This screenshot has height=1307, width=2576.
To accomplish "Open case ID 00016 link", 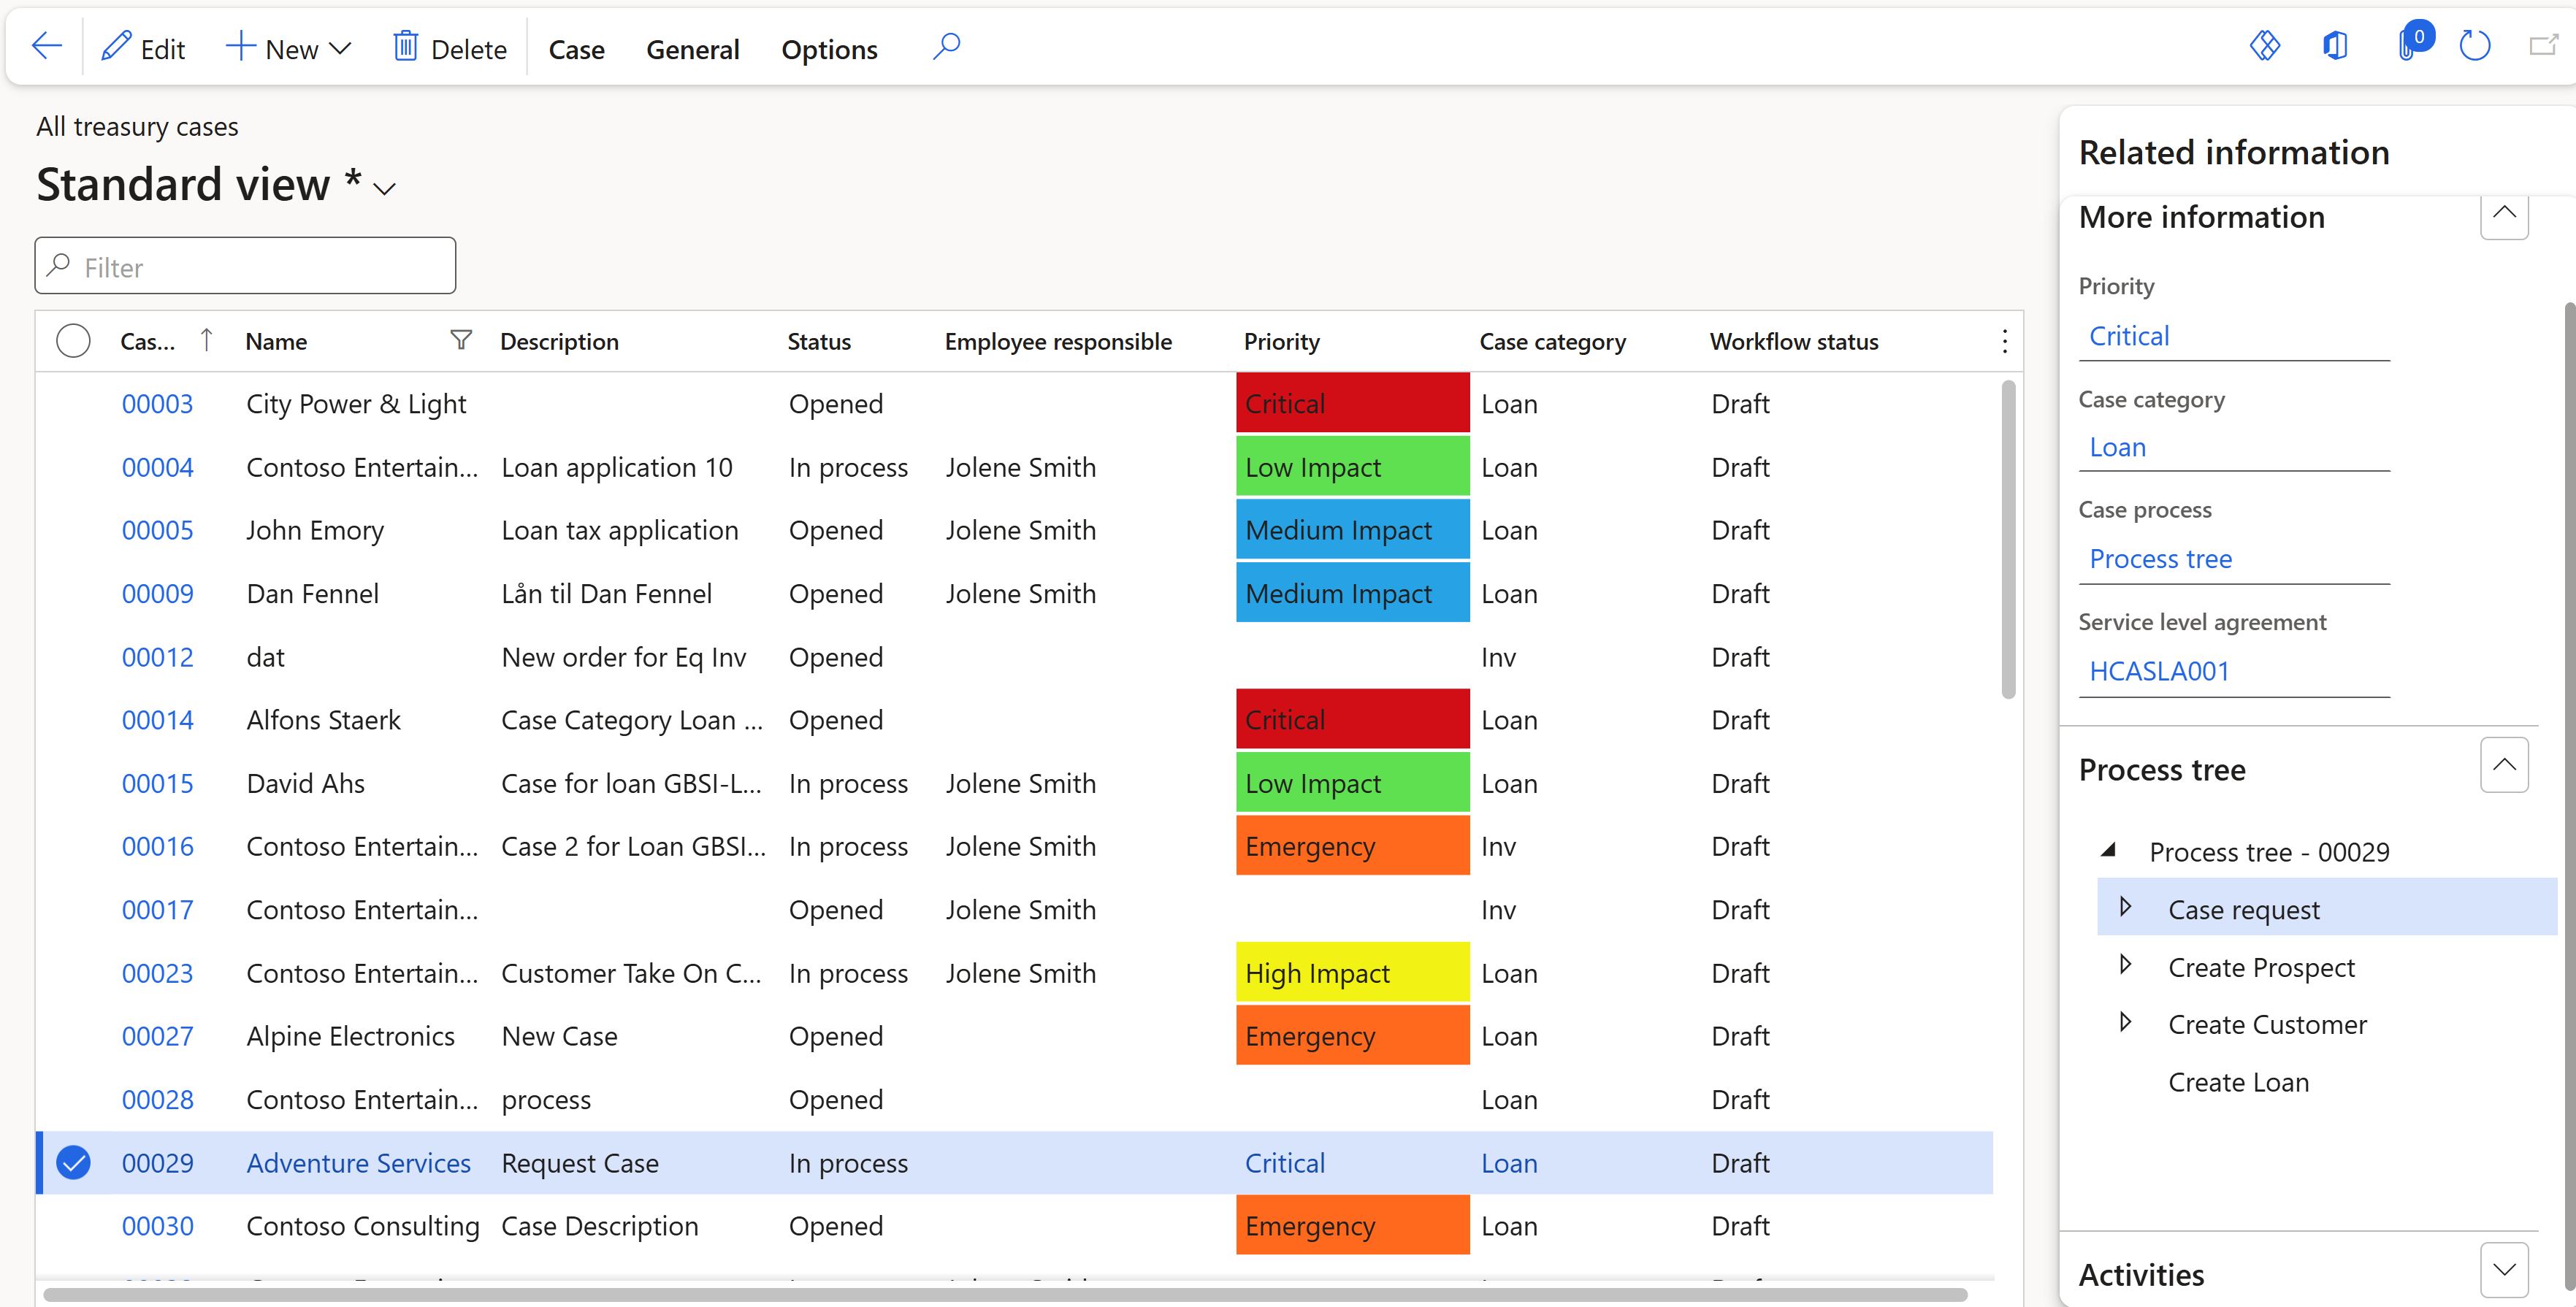I will pos(157,846).
